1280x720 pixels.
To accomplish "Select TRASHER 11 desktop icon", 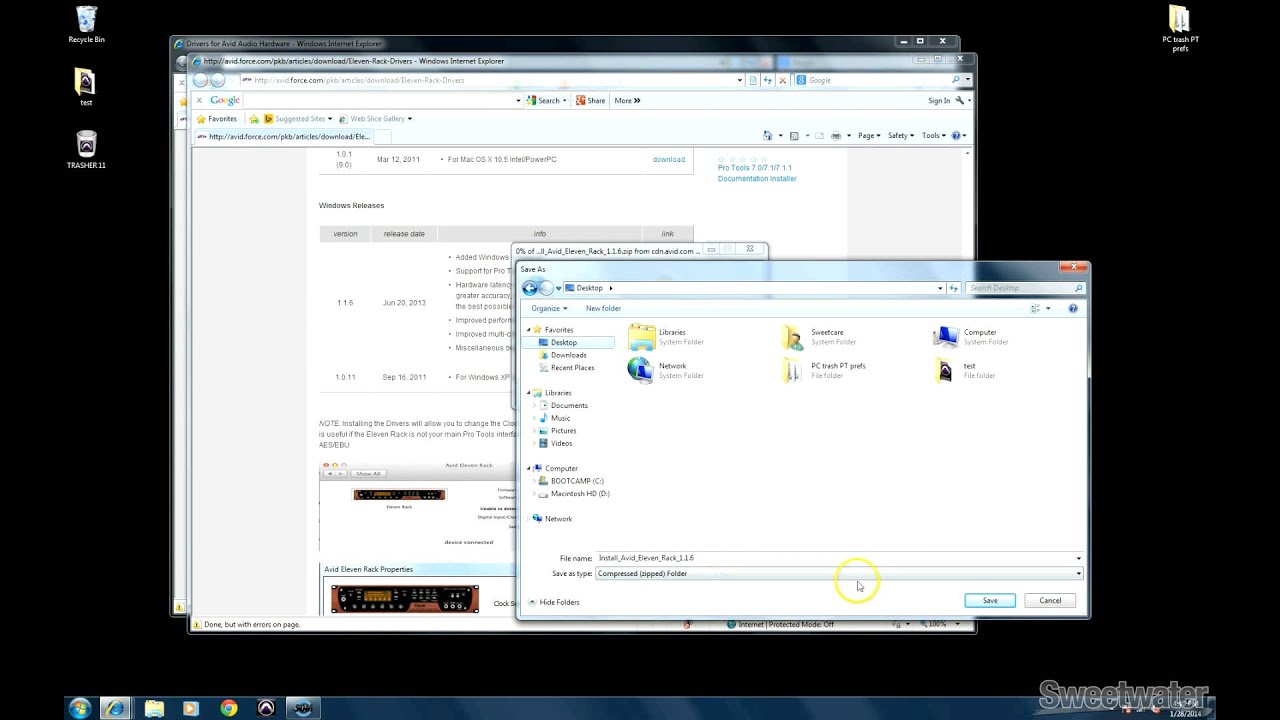I will [86, 150].
